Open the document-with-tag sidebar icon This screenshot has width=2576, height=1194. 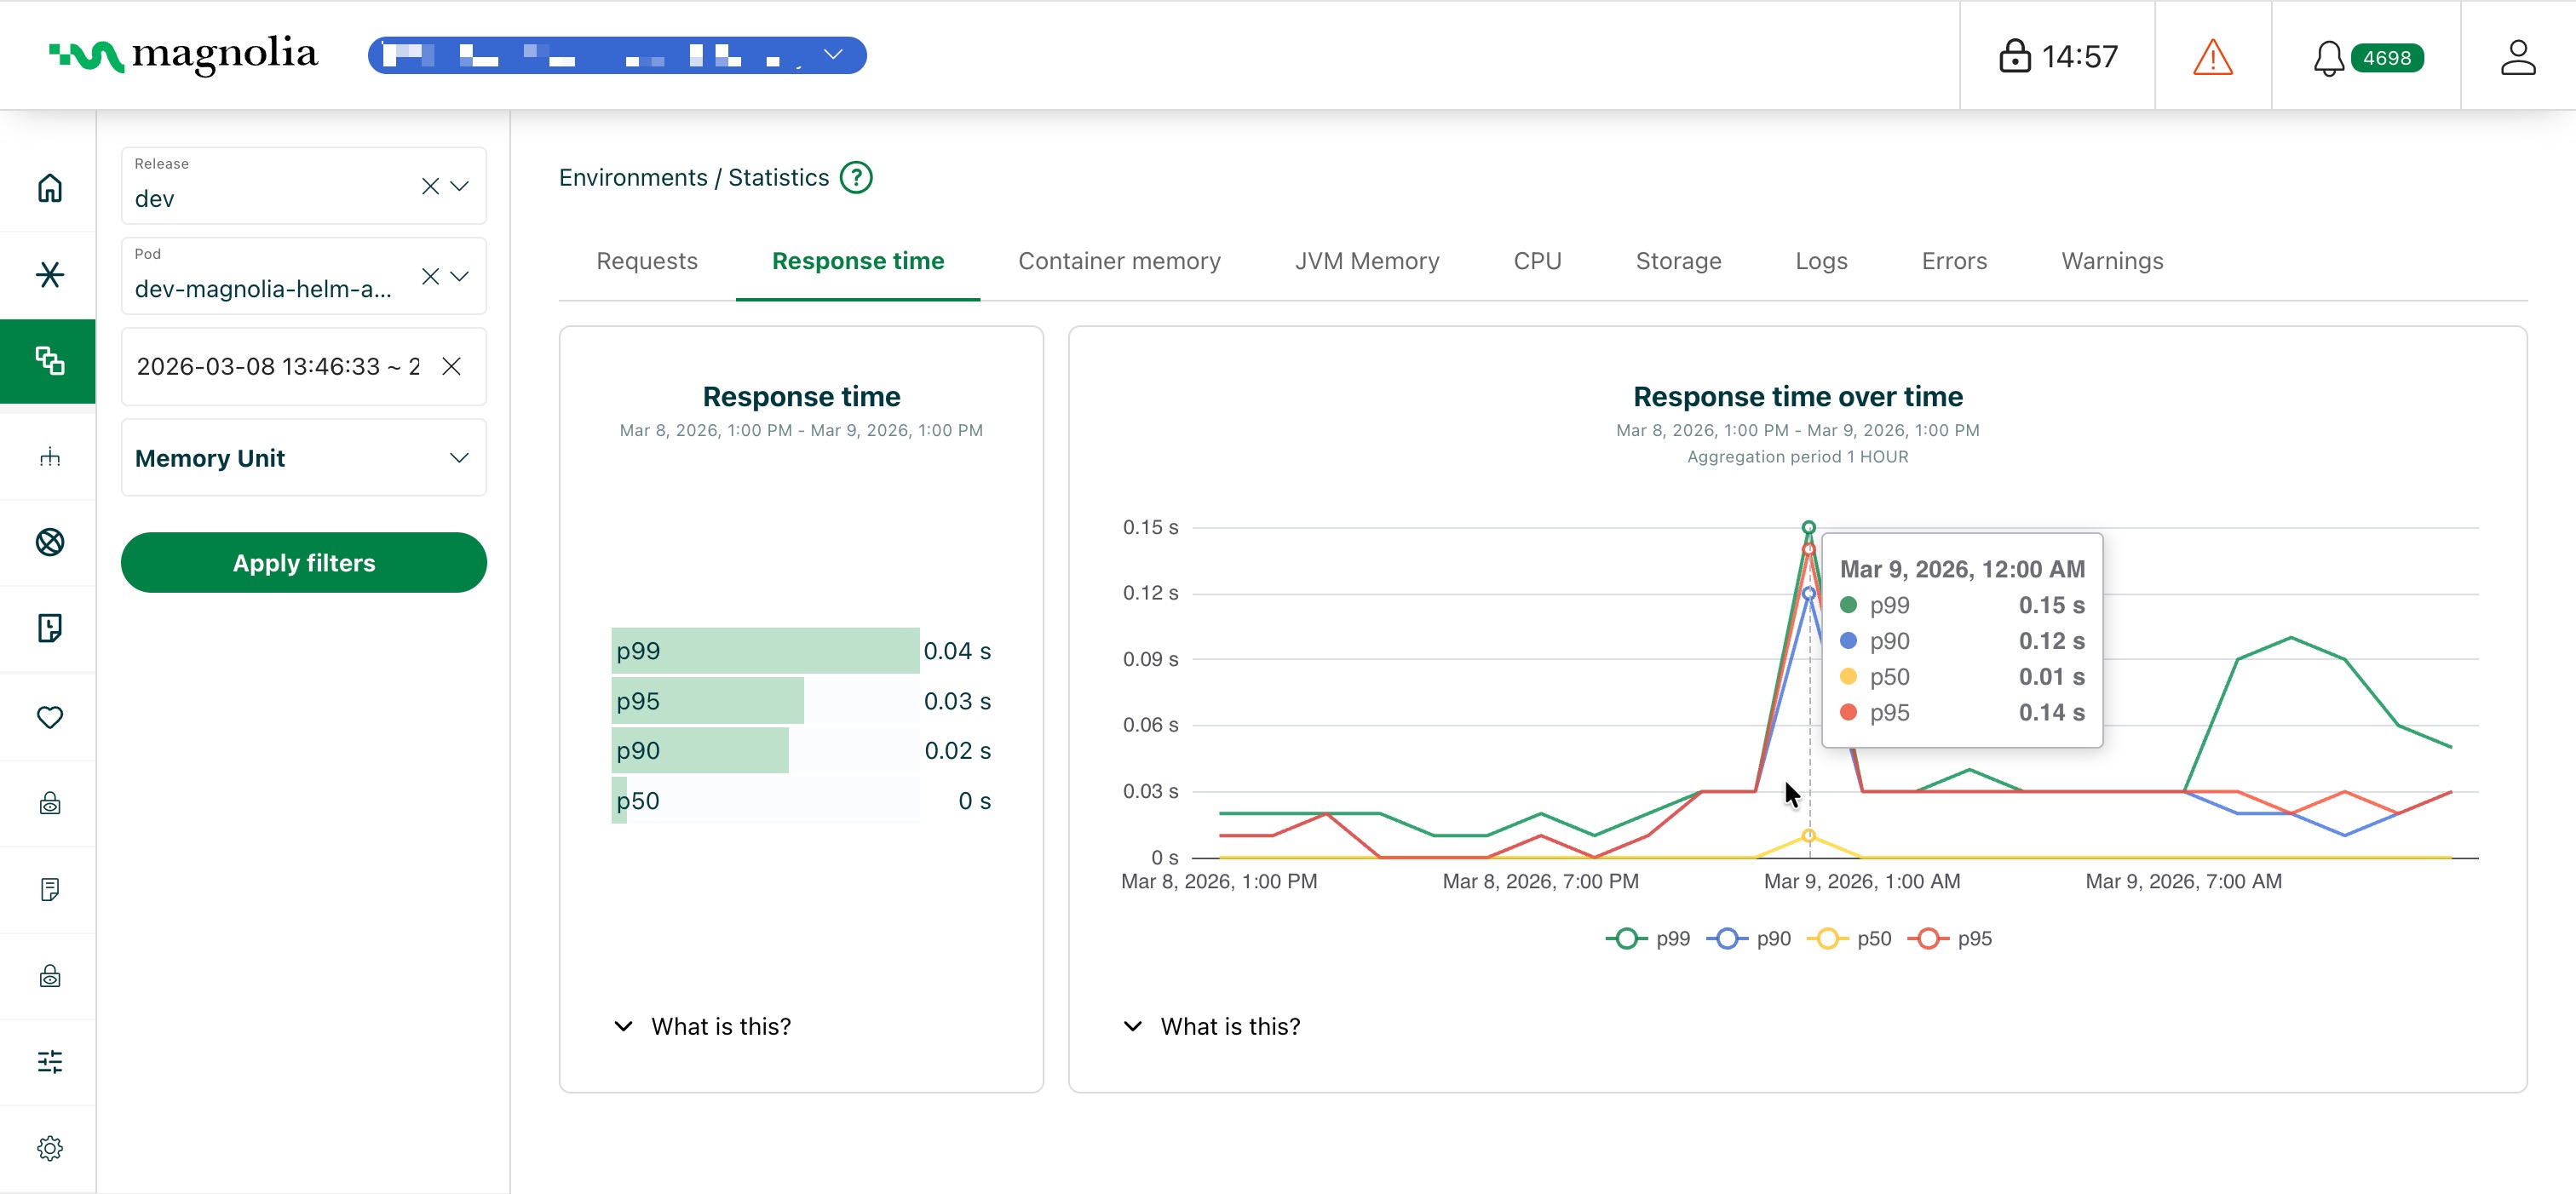[50, 628]
